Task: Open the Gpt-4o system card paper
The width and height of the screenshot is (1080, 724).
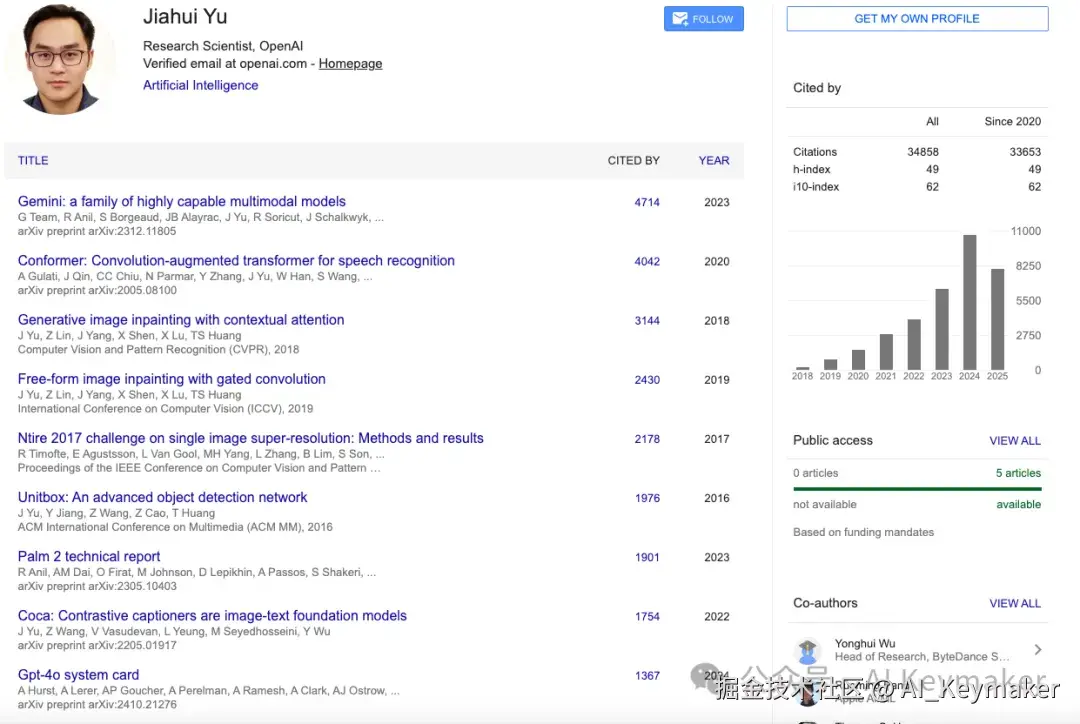Action: click(x=78, y=676)
